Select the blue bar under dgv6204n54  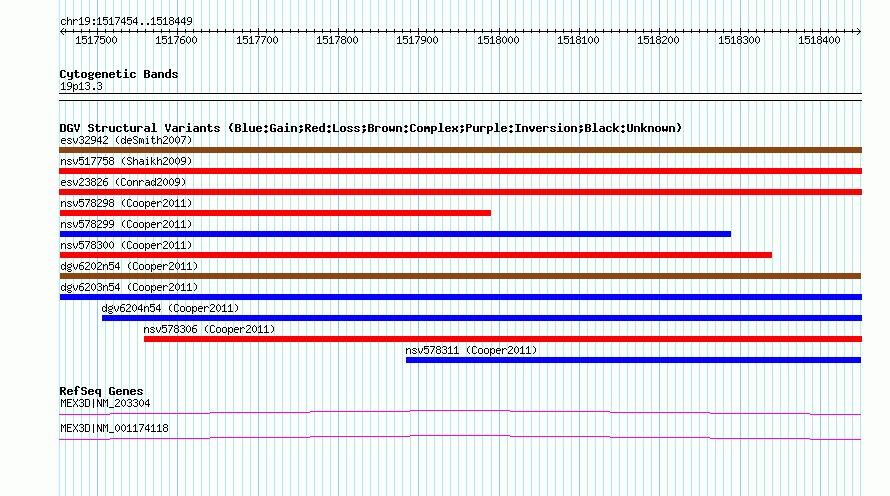[482, 318]
